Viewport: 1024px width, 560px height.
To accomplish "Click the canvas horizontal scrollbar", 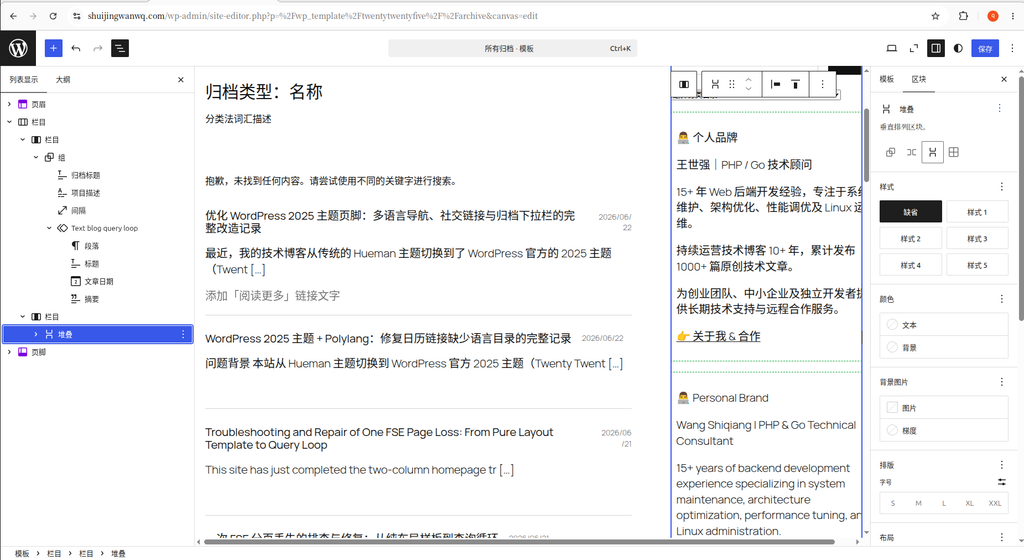I will pos(519,542).
